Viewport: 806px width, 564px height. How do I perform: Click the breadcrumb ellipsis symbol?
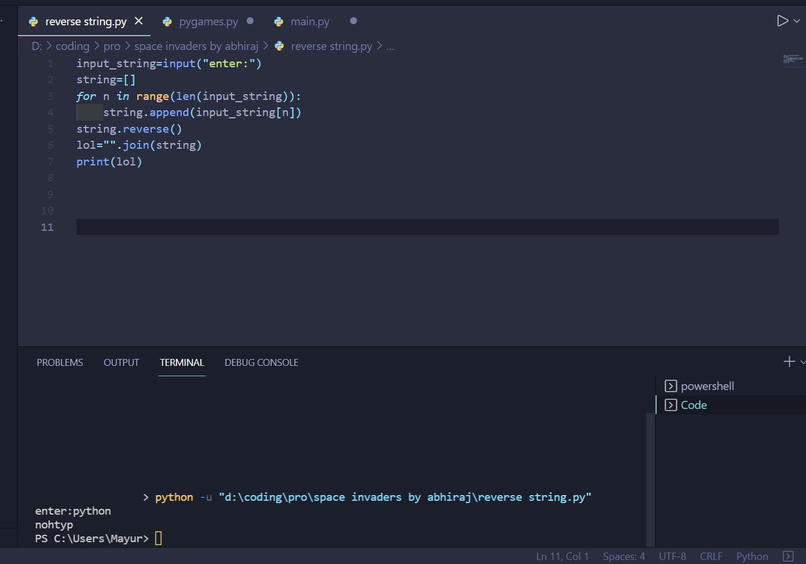390,46
